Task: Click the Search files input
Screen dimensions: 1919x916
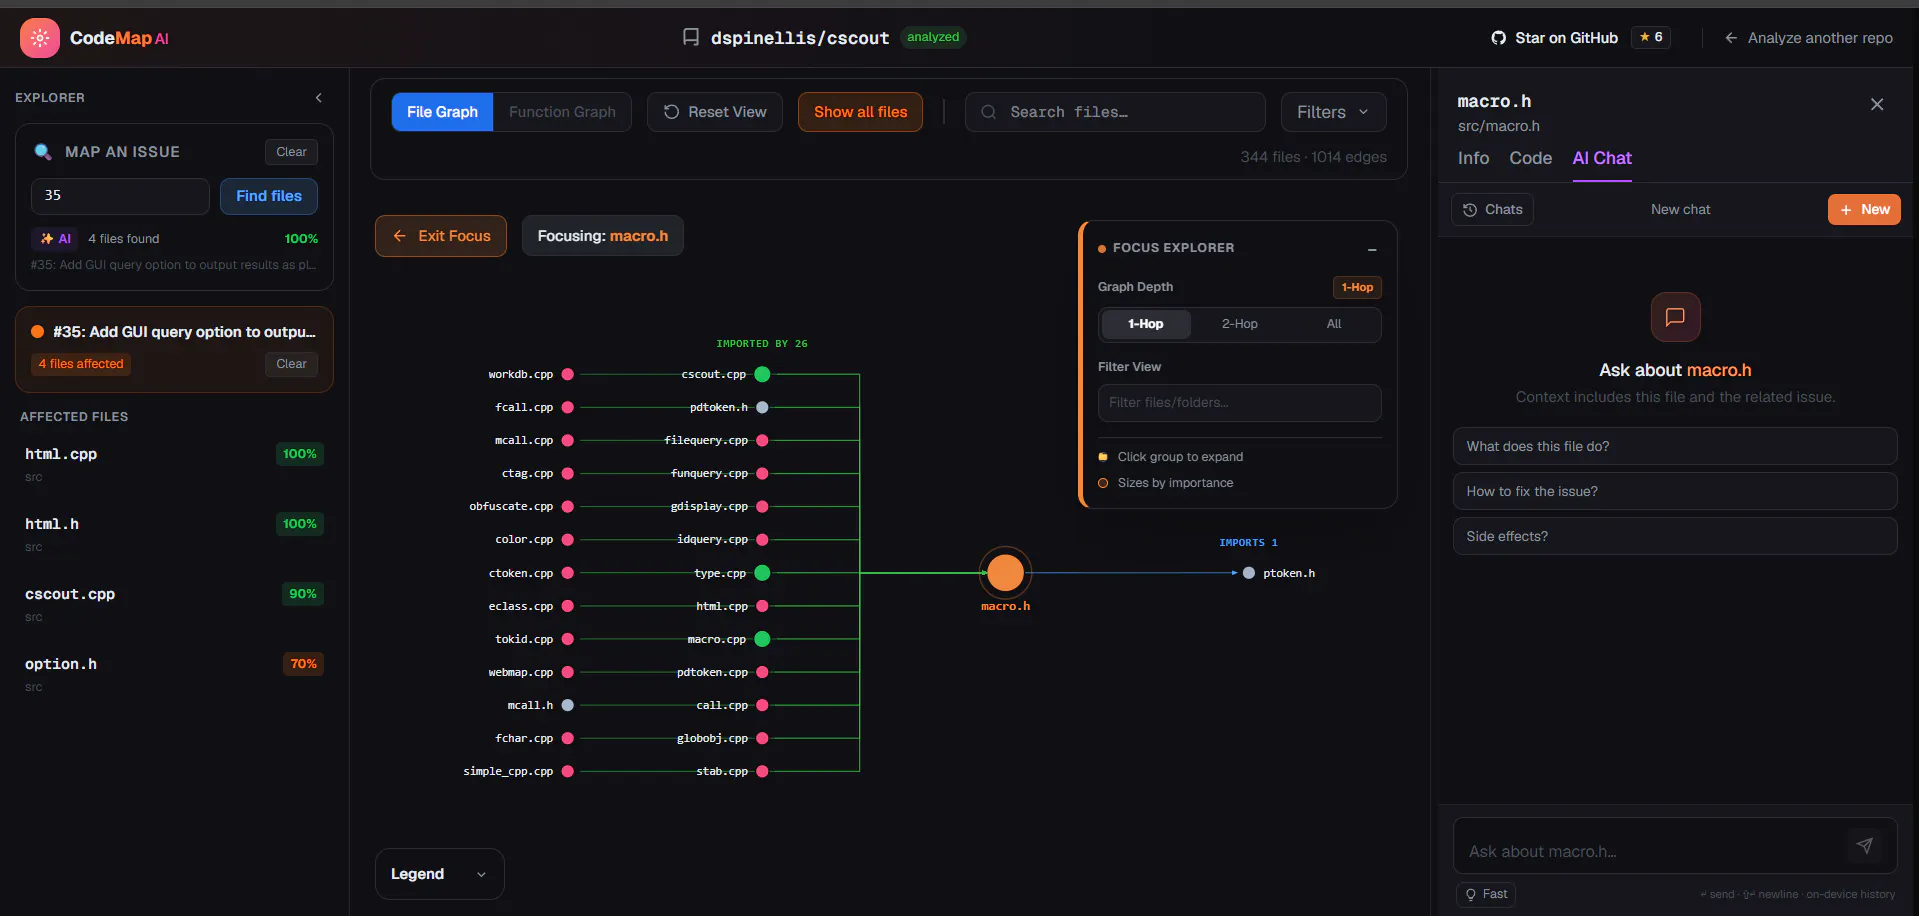Action: coord(1115,112)
